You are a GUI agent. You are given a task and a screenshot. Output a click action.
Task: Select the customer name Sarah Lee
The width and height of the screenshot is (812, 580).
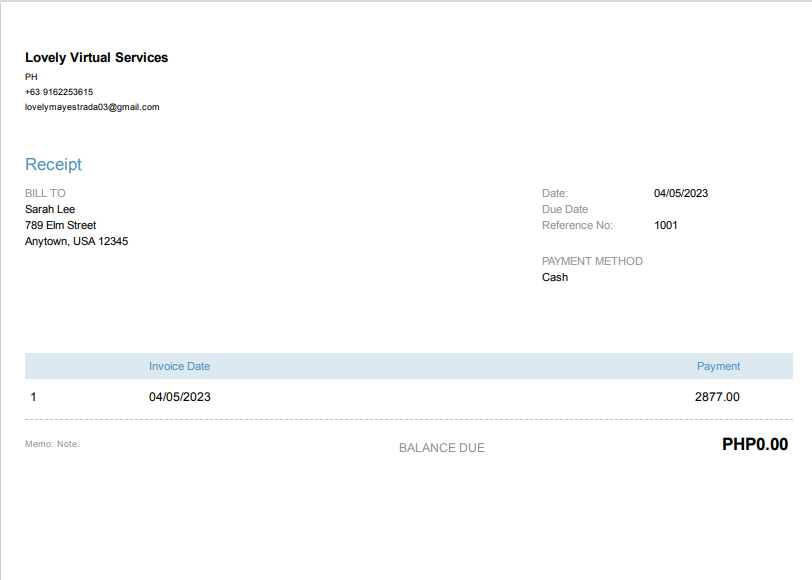pyautogui.click(x=50, y=209)
